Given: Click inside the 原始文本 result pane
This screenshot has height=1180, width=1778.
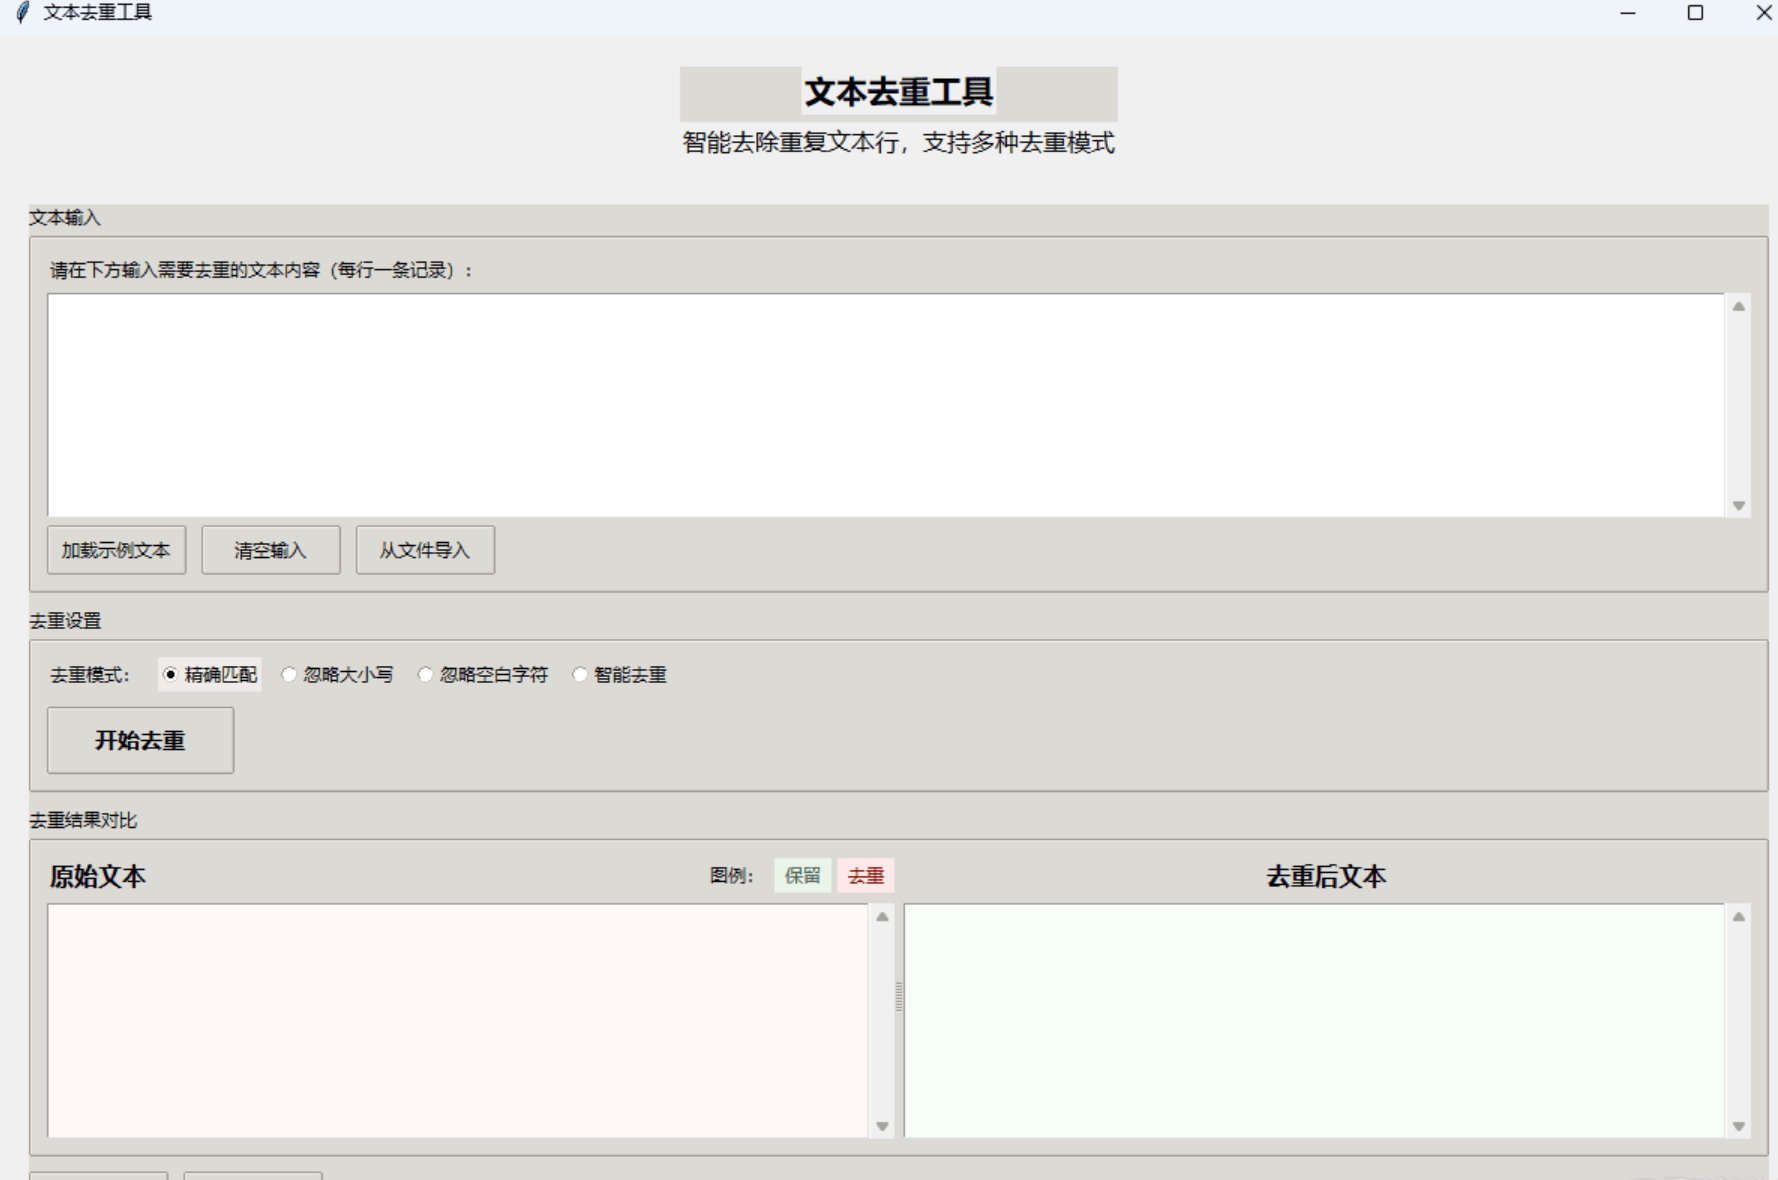Looking at the screenshot, I should tap(457, 1020).
